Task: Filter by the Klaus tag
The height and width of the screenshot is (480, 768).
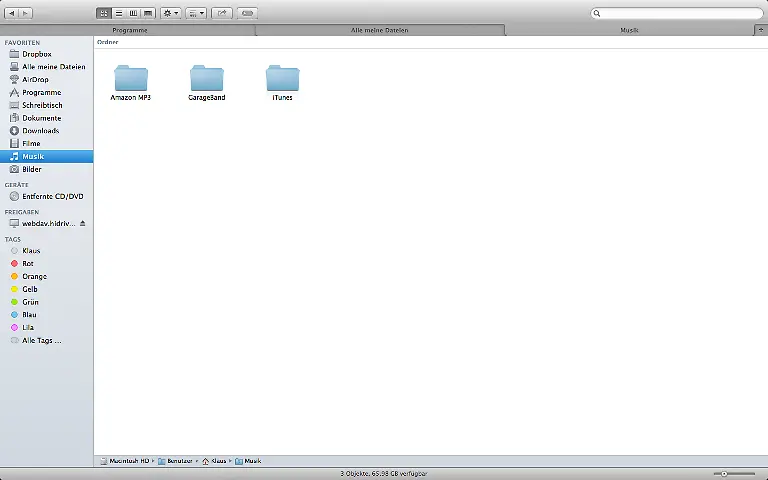Action: [47, 251]
